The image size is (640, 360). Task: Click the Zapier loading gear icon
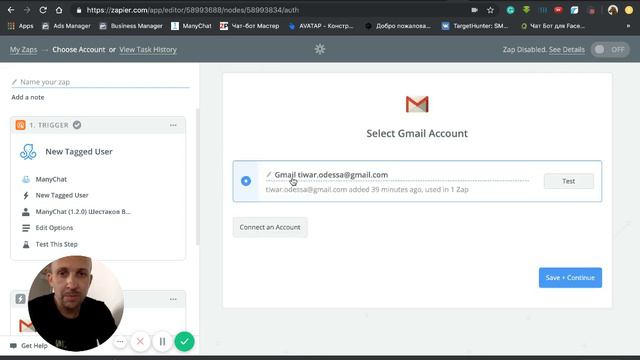(320, 49)
